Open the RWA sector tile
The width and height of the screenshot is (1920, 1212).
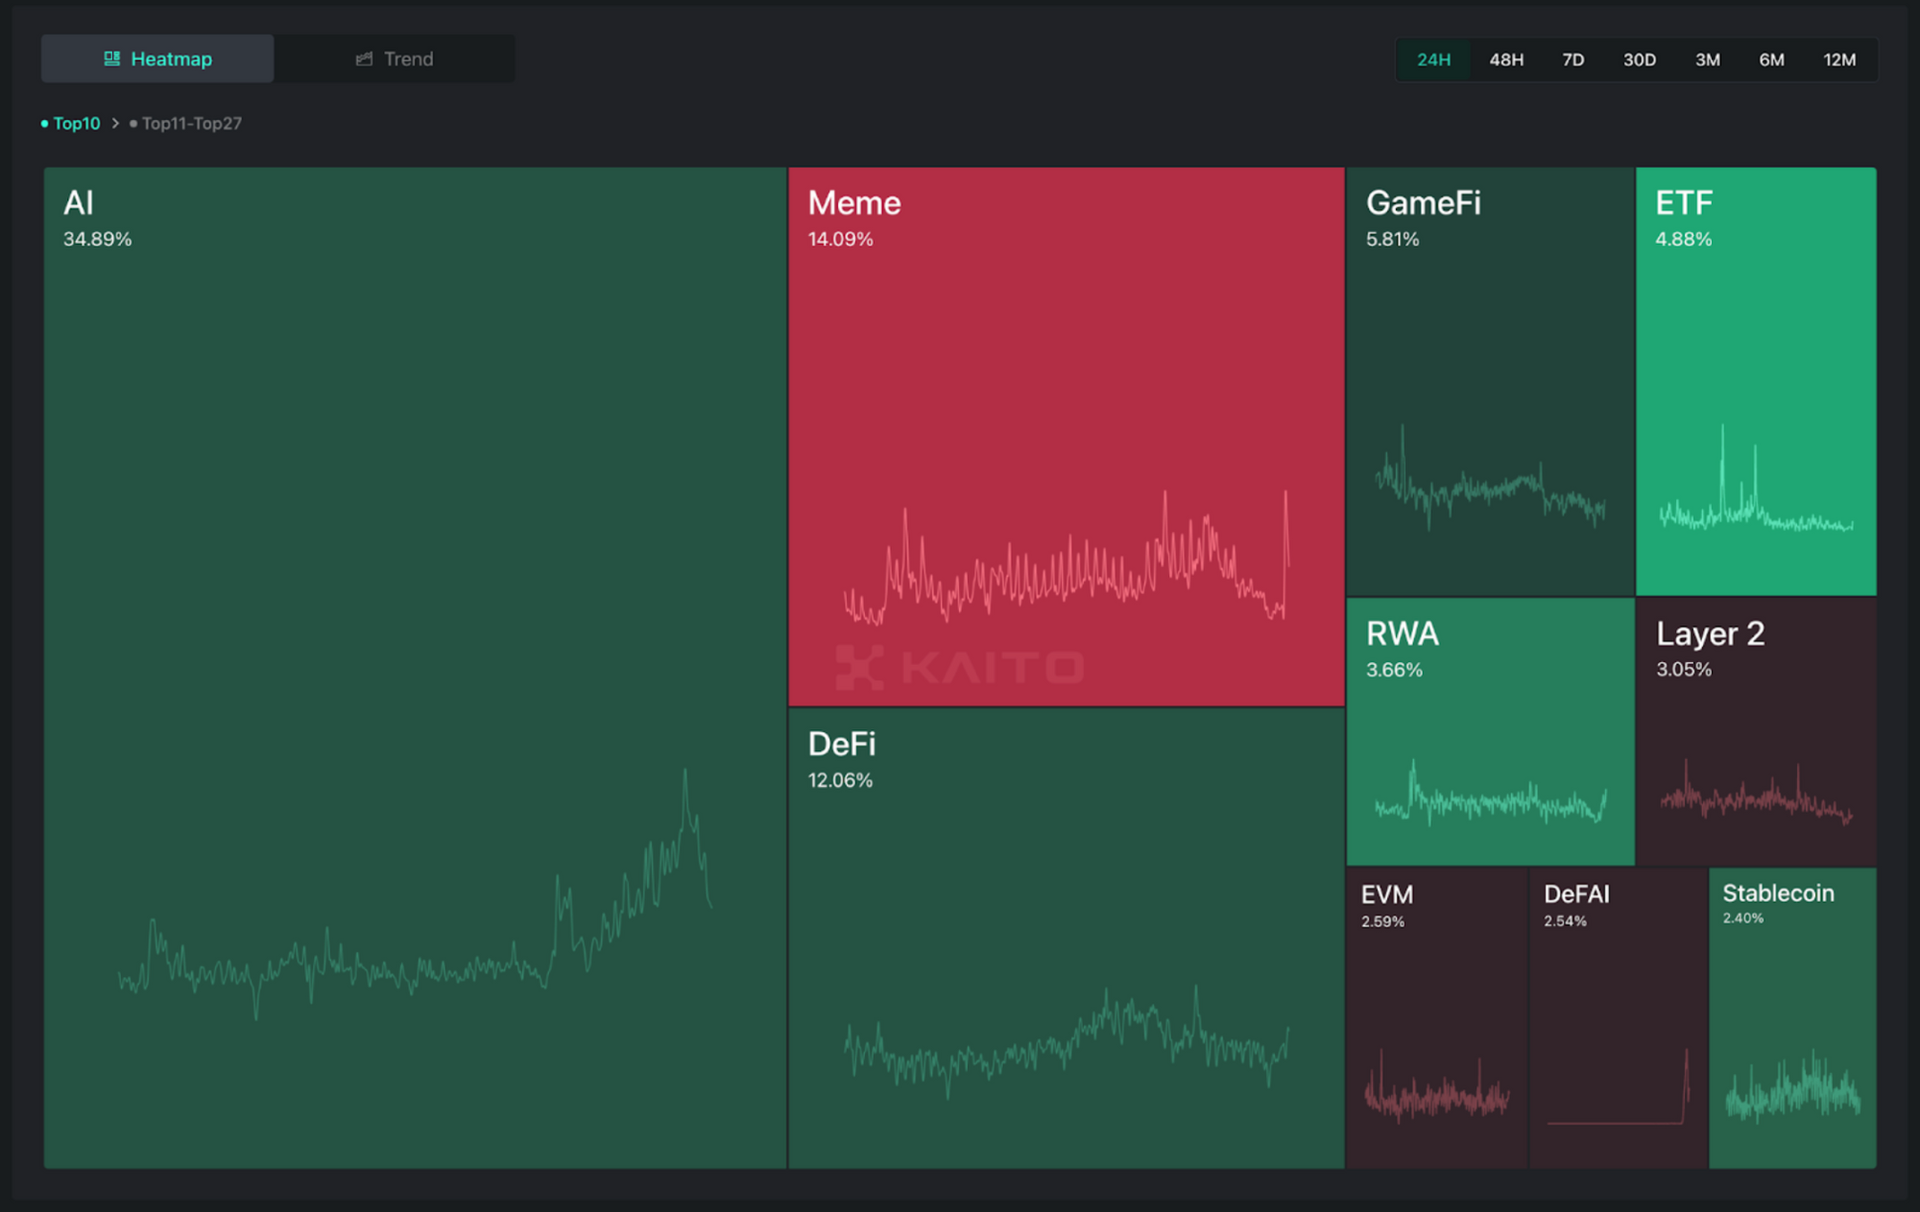click(x=1490, y=732)
